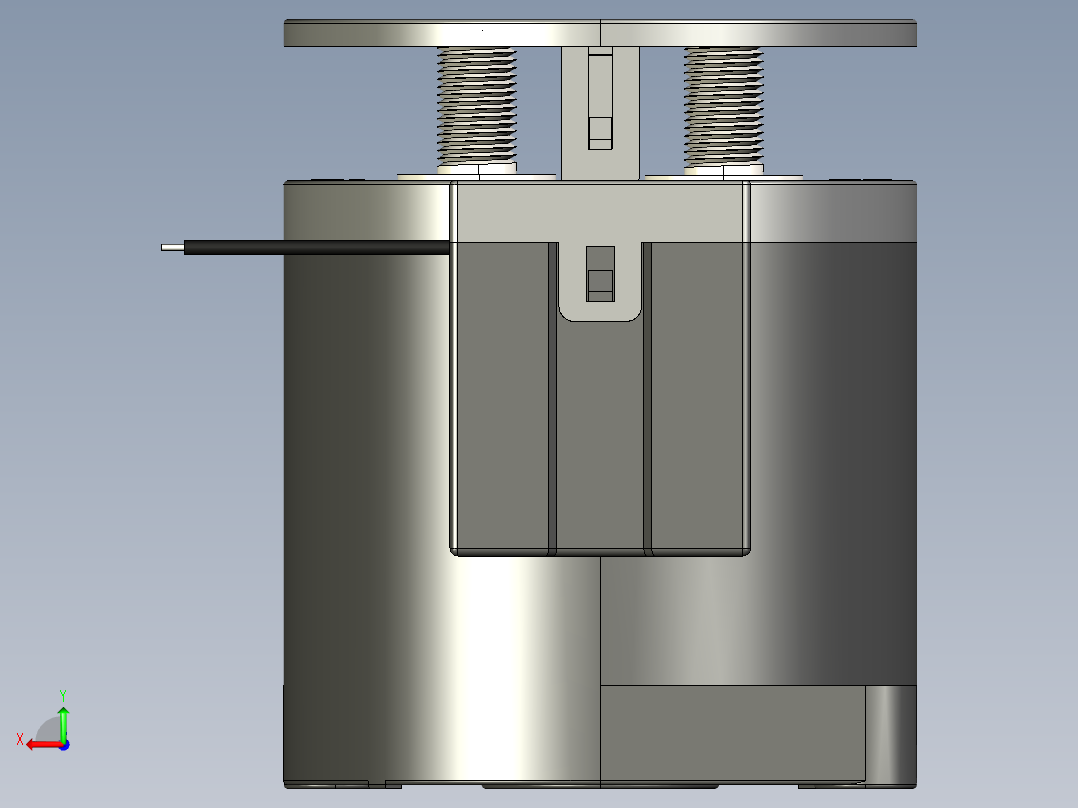Click the blue Z axis dot on the triad
Image resolution: width=1078 pixels, height=808 pixels.
65,745
